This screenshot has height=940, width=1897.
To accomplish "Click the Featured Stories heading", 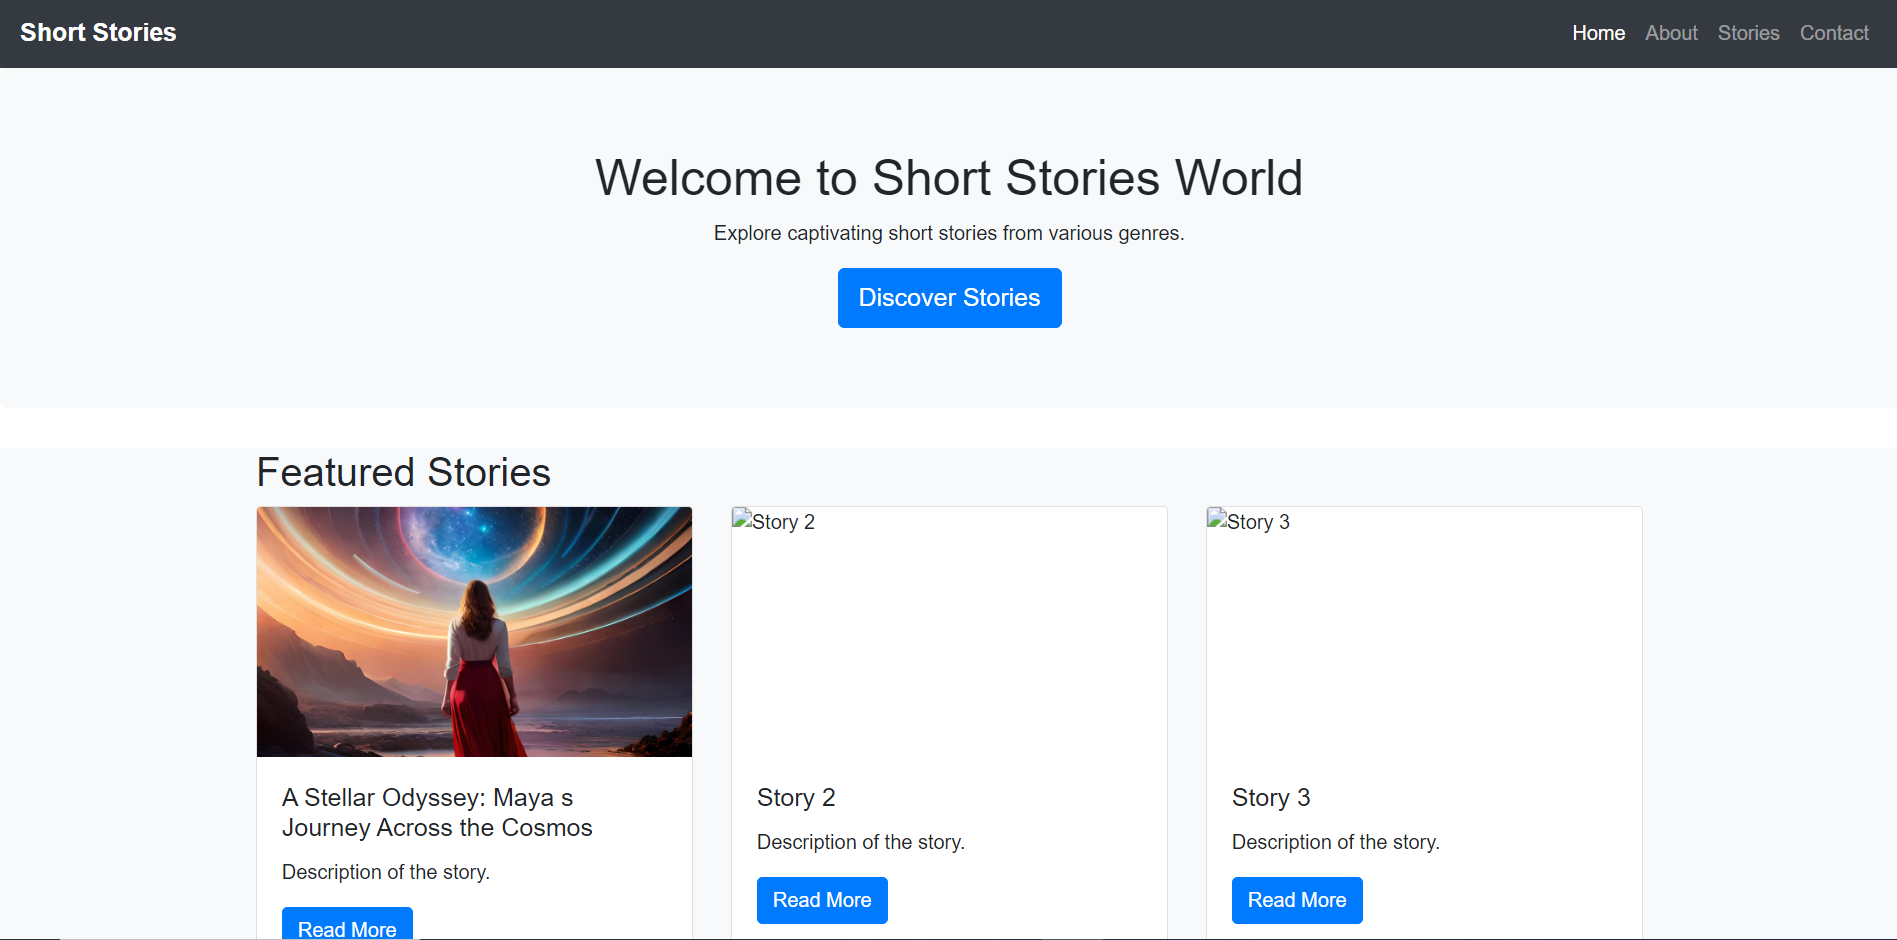I will pos(404,472).
